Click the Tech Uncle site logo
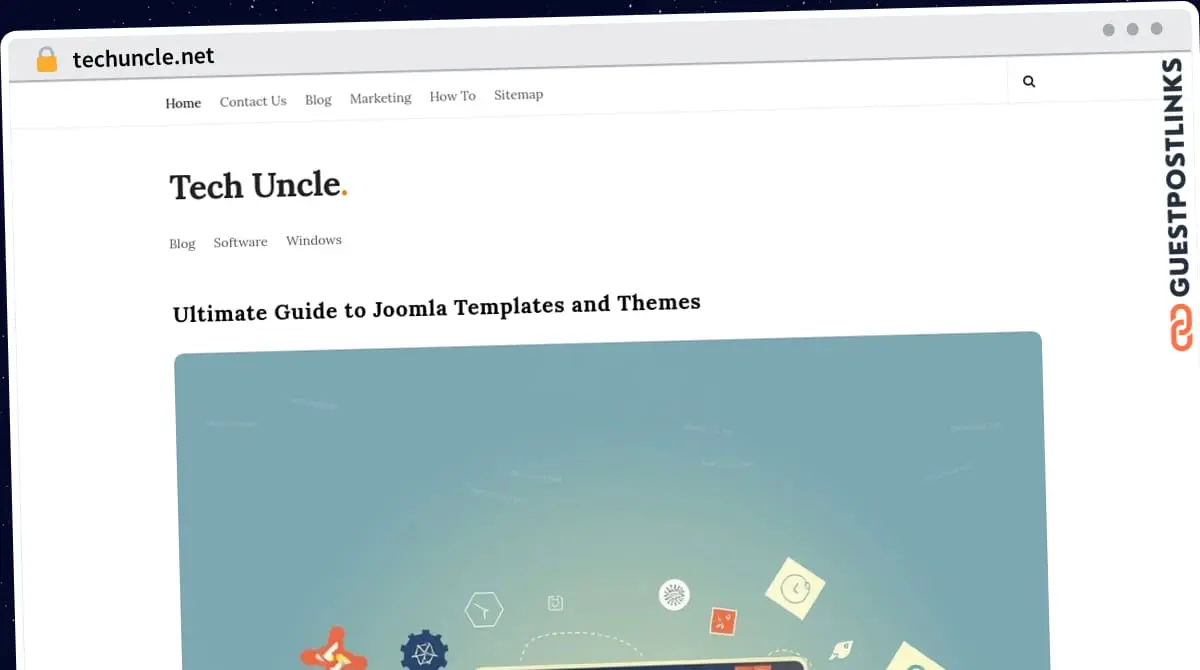 [x=258, y=186]
